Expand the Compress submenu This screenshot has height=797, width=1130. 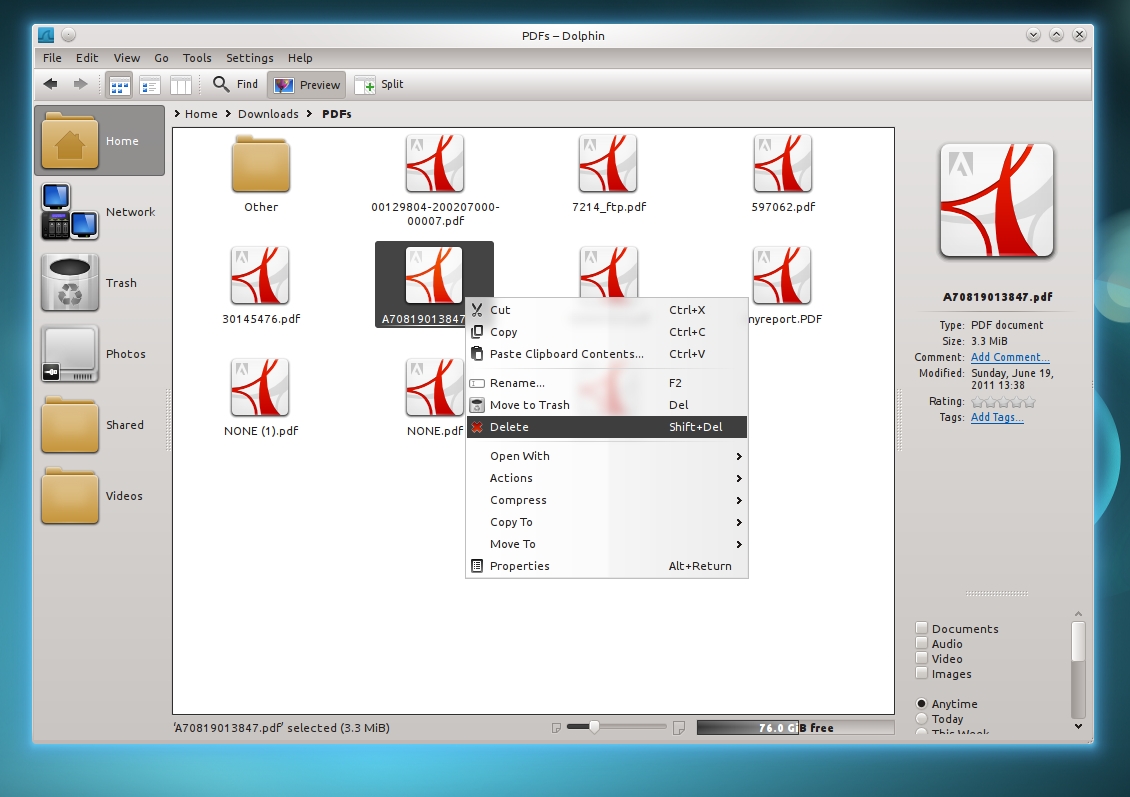(x=607, y=500)
